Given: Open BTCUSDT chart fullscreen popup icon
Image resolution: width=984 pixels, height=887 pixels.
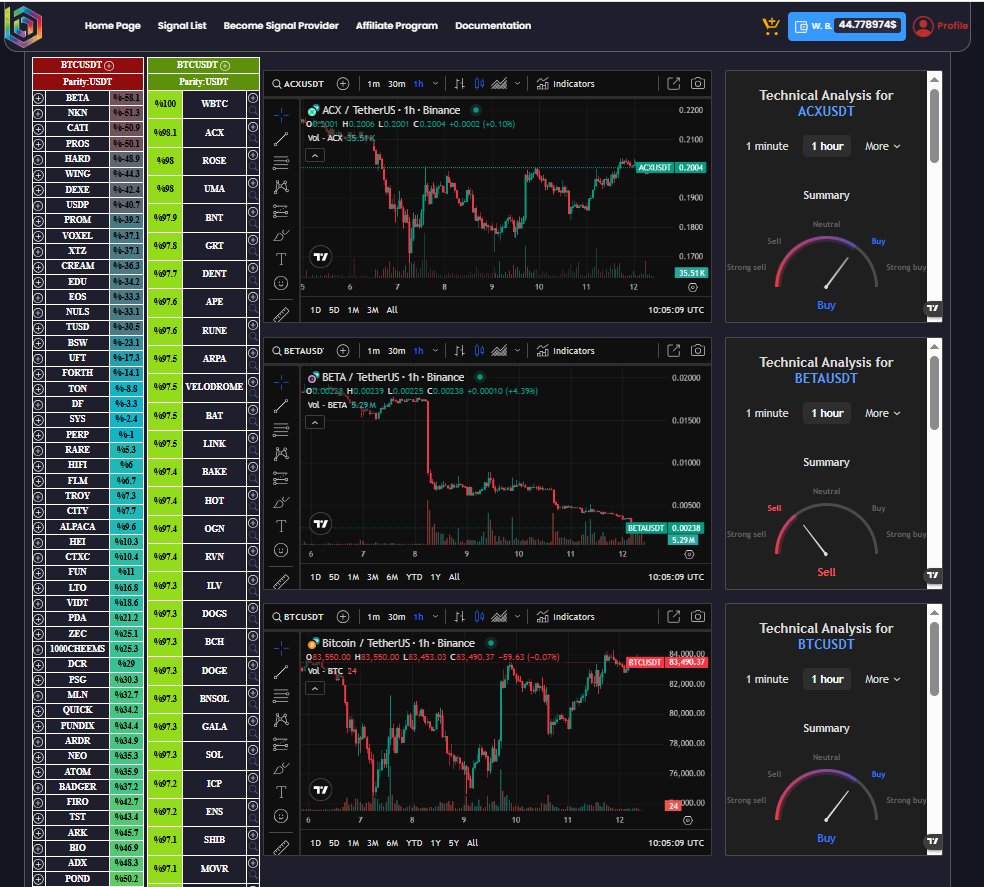Looking at the screenshot, I should tap(673, 616).
